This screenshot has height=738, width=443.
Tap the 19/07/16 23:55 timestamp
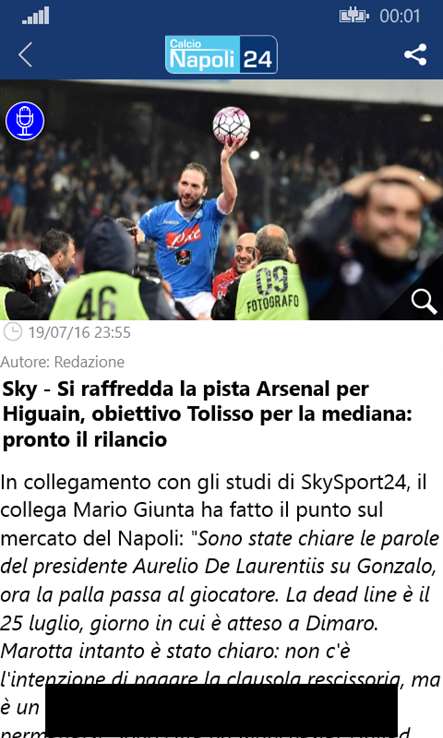click(x=79, y=332)
